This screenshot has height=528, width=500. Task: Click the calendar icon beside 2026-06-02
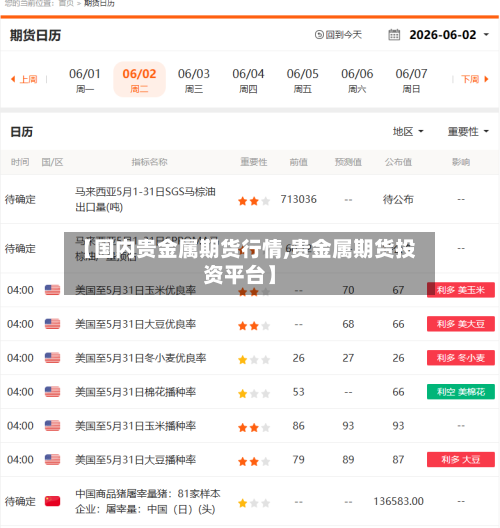point(394,35)
